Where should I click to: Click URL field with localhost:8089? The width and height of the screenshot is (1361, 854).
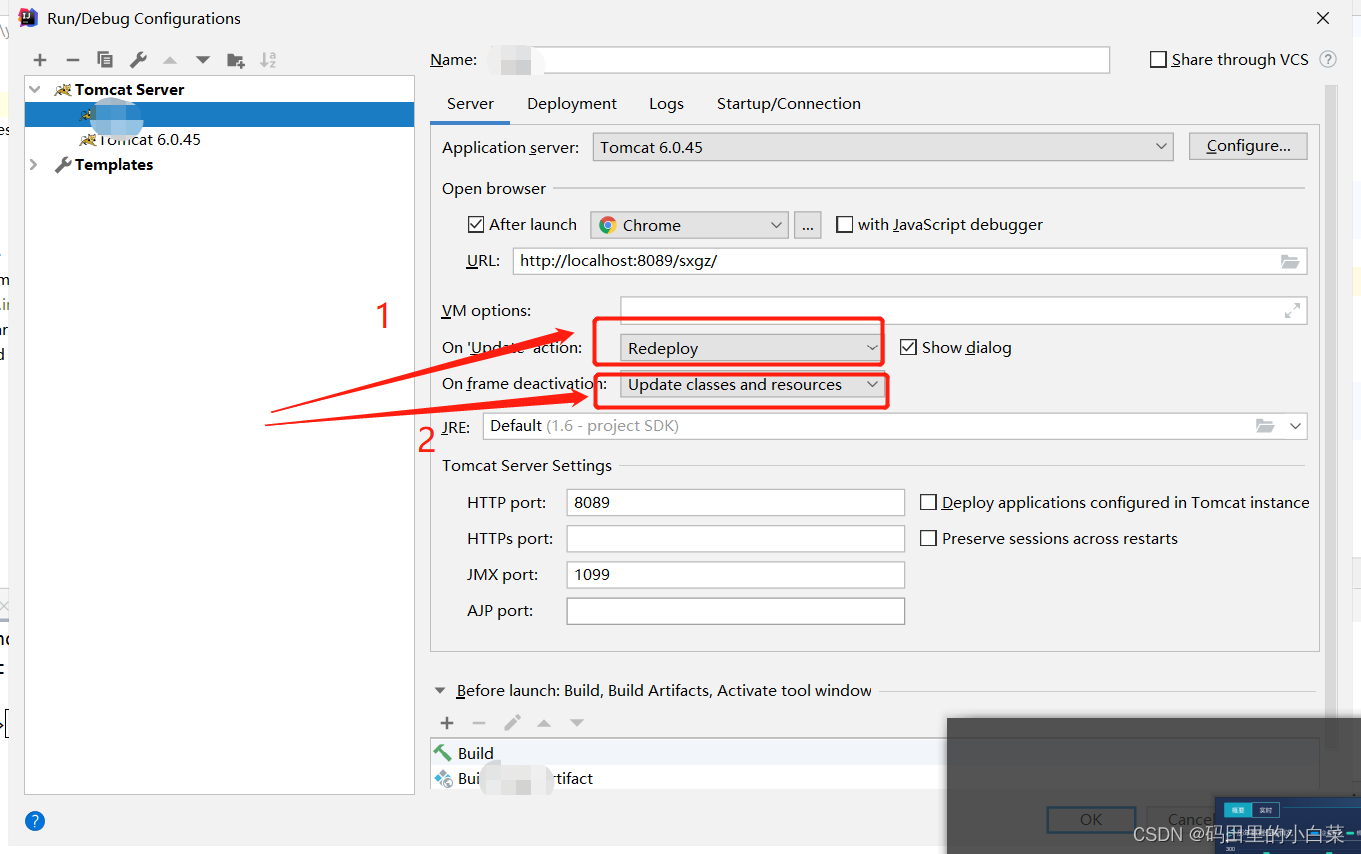click(910, 261)
